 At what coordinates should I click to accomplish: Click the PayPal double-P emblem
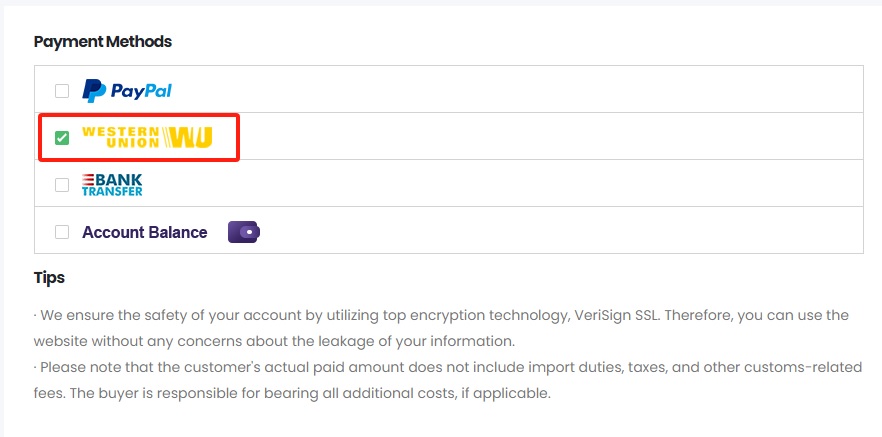point(94,91)
